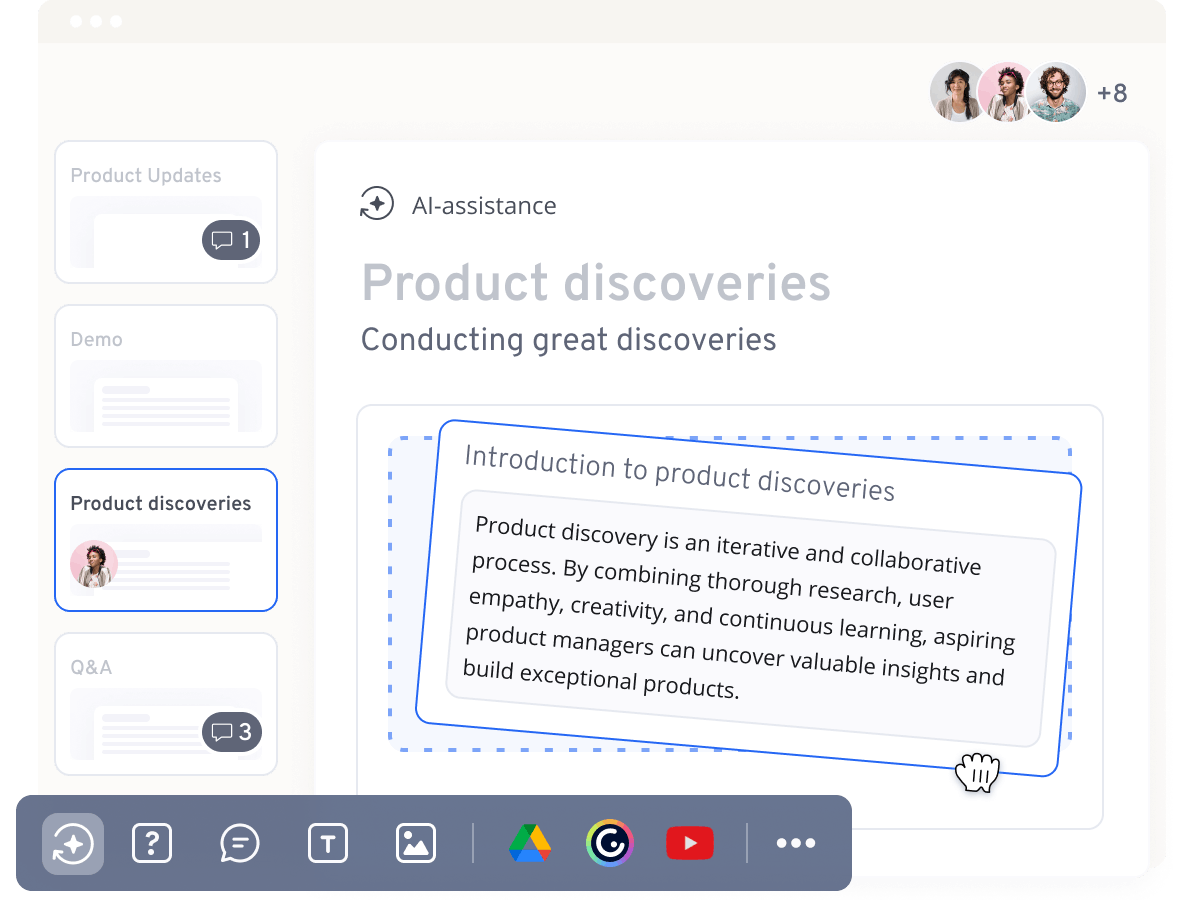The height and width of the screenshot is (900, 1201).
Task: Click the rainbow circle app icon
Action: (x=610, y=844)
